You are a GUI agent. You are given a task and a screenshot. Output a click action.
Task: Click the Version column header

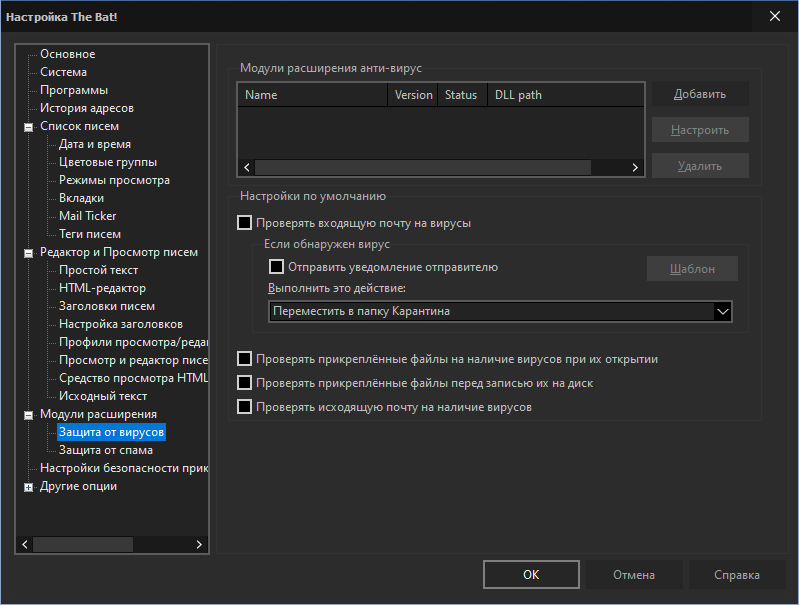point(413,95)
